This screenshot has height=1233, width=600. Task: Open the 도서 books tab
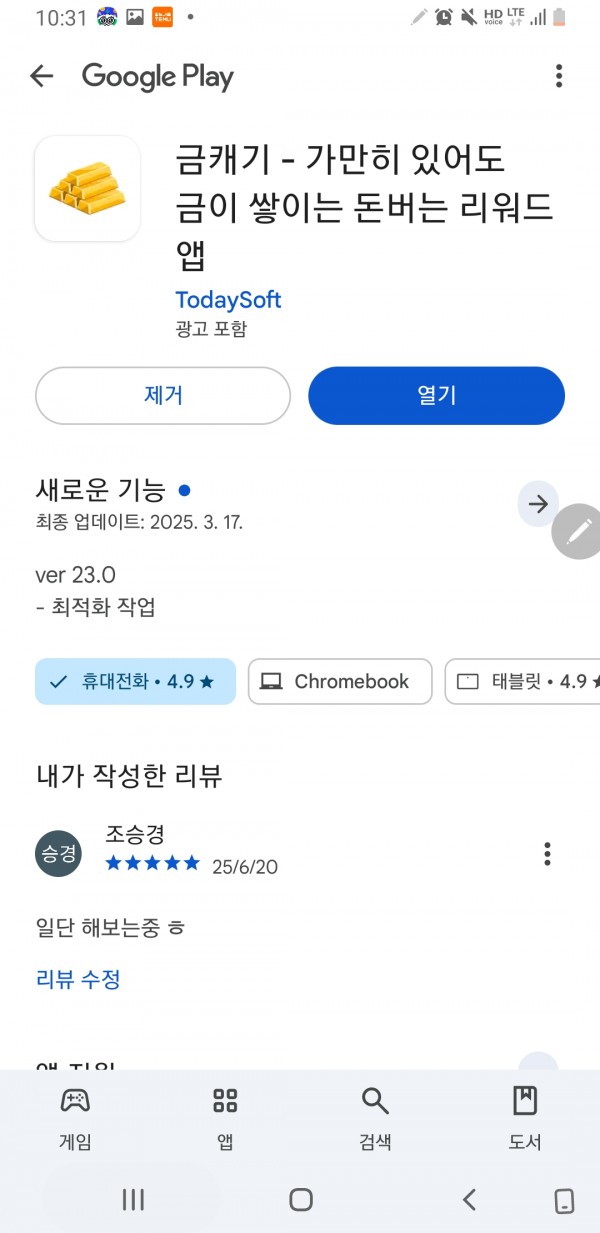[525, 1118]
